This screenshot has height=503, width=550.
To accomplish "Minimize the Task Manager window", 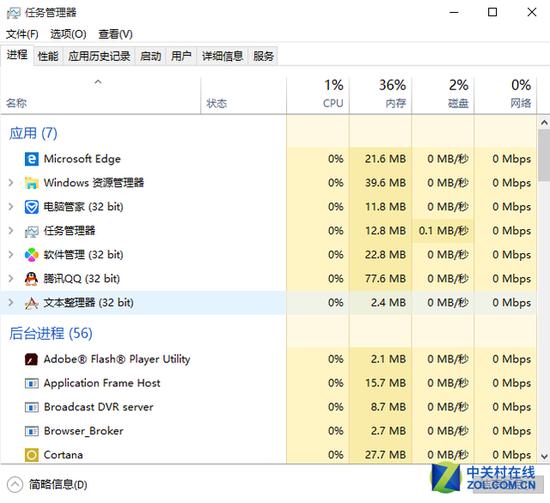I will coord(454,12).
